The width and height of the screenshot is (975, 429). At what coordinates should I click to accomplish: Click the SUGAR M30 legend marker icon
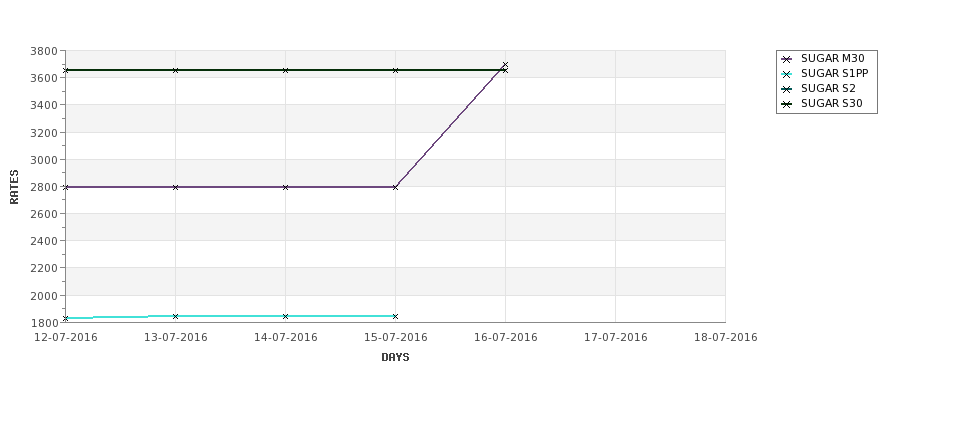pyautogui.click(x=786, y=59)
